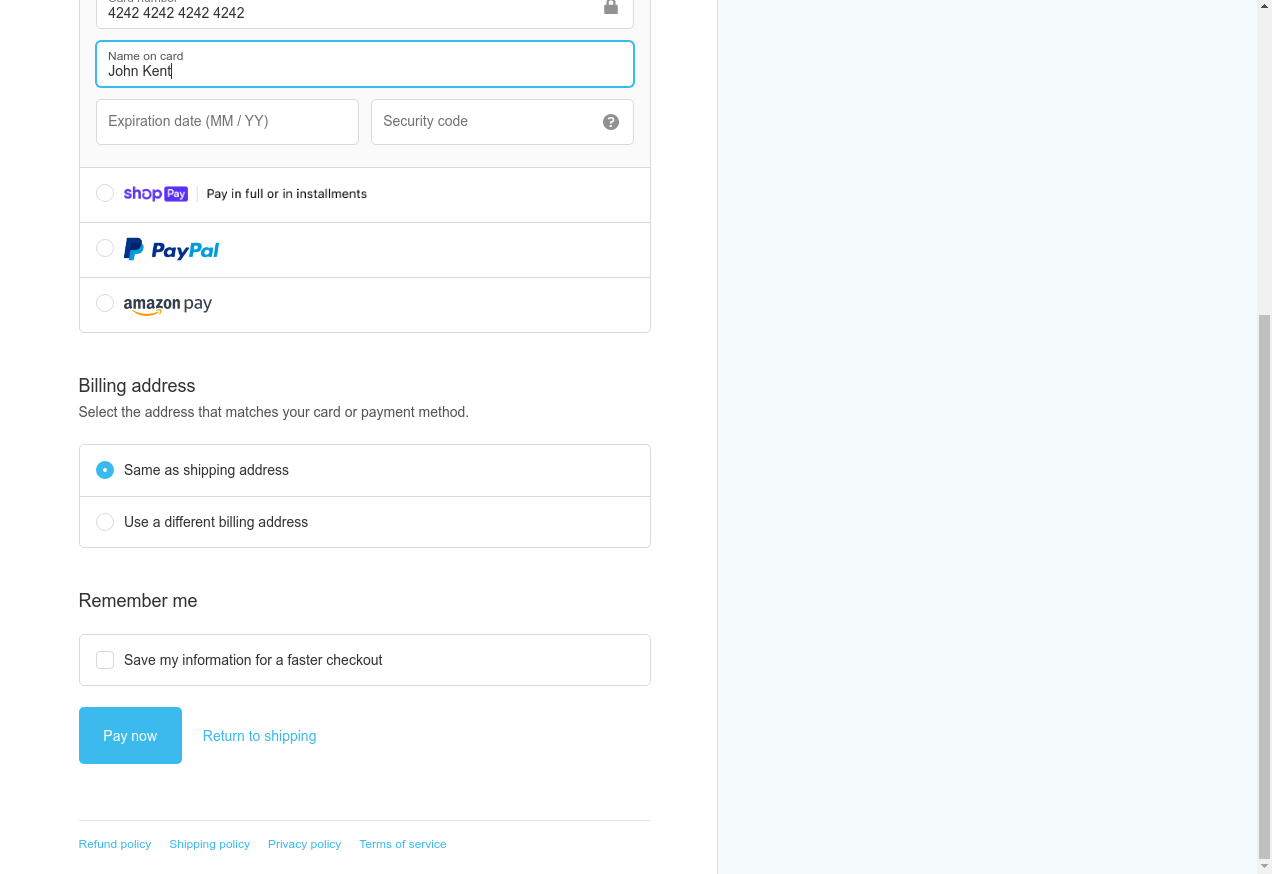Select the Shop Pay radio button
The height and width of the screenshot is (874, 1272).
coord(105,193)
